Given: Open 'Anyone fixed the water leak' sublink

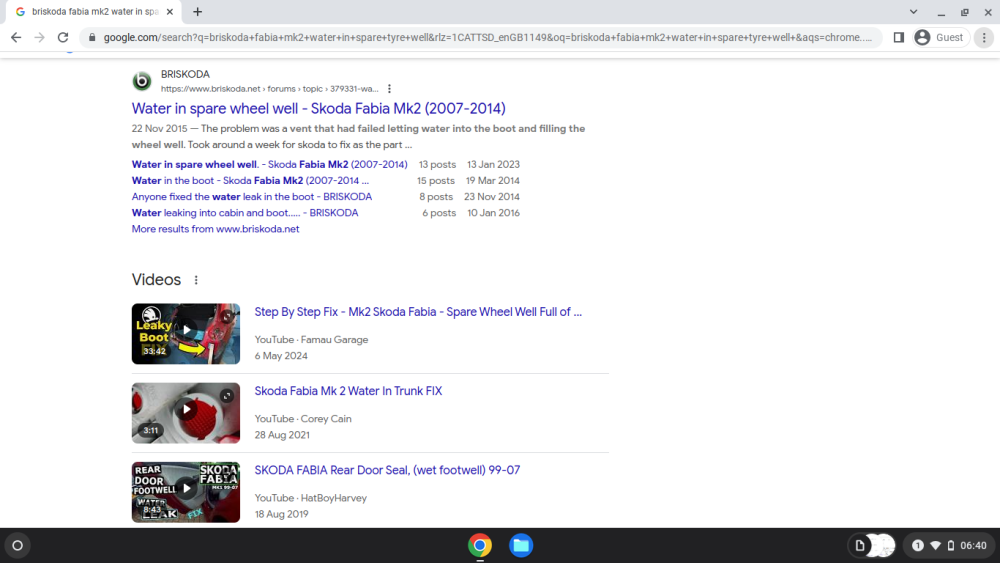Looking at the screenshot, I should point(252,196).
